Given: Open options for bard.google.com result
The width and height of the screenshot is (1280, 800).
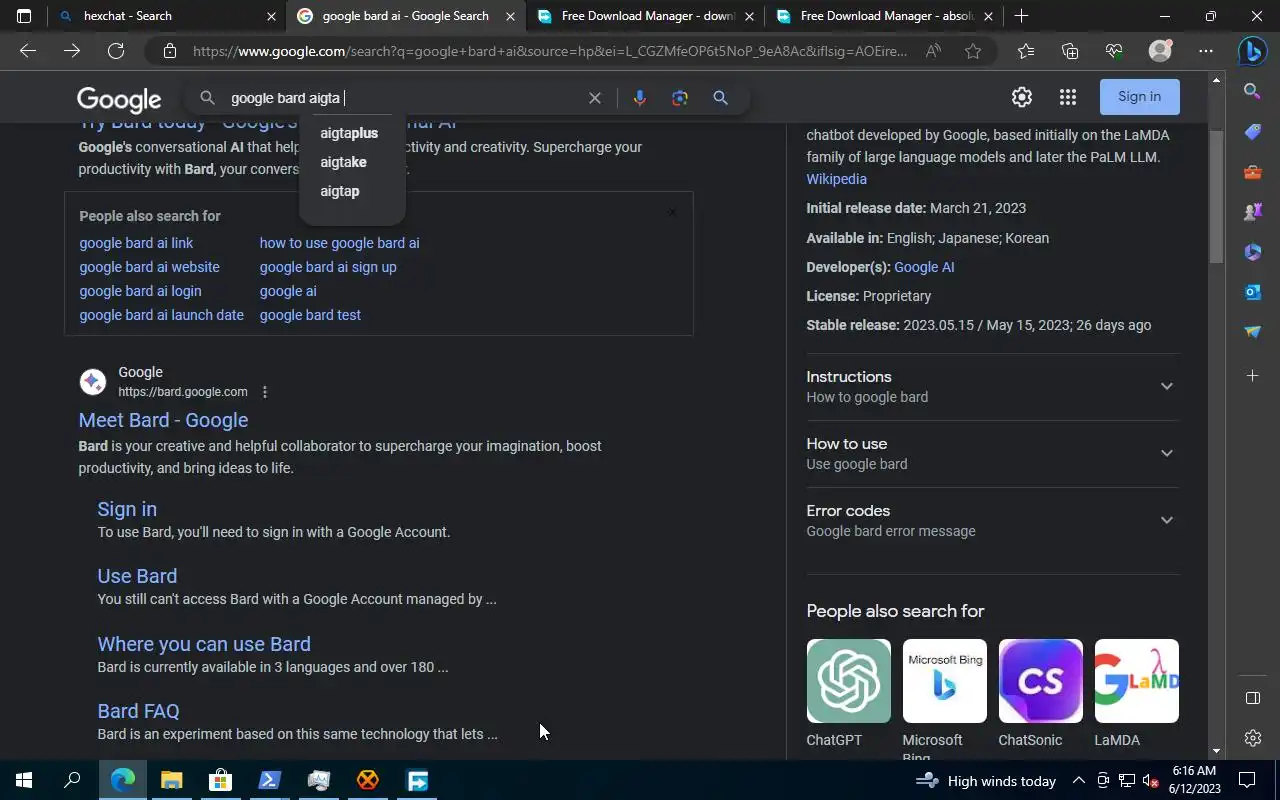Looking at the screenshot, I should pos(265,392).
